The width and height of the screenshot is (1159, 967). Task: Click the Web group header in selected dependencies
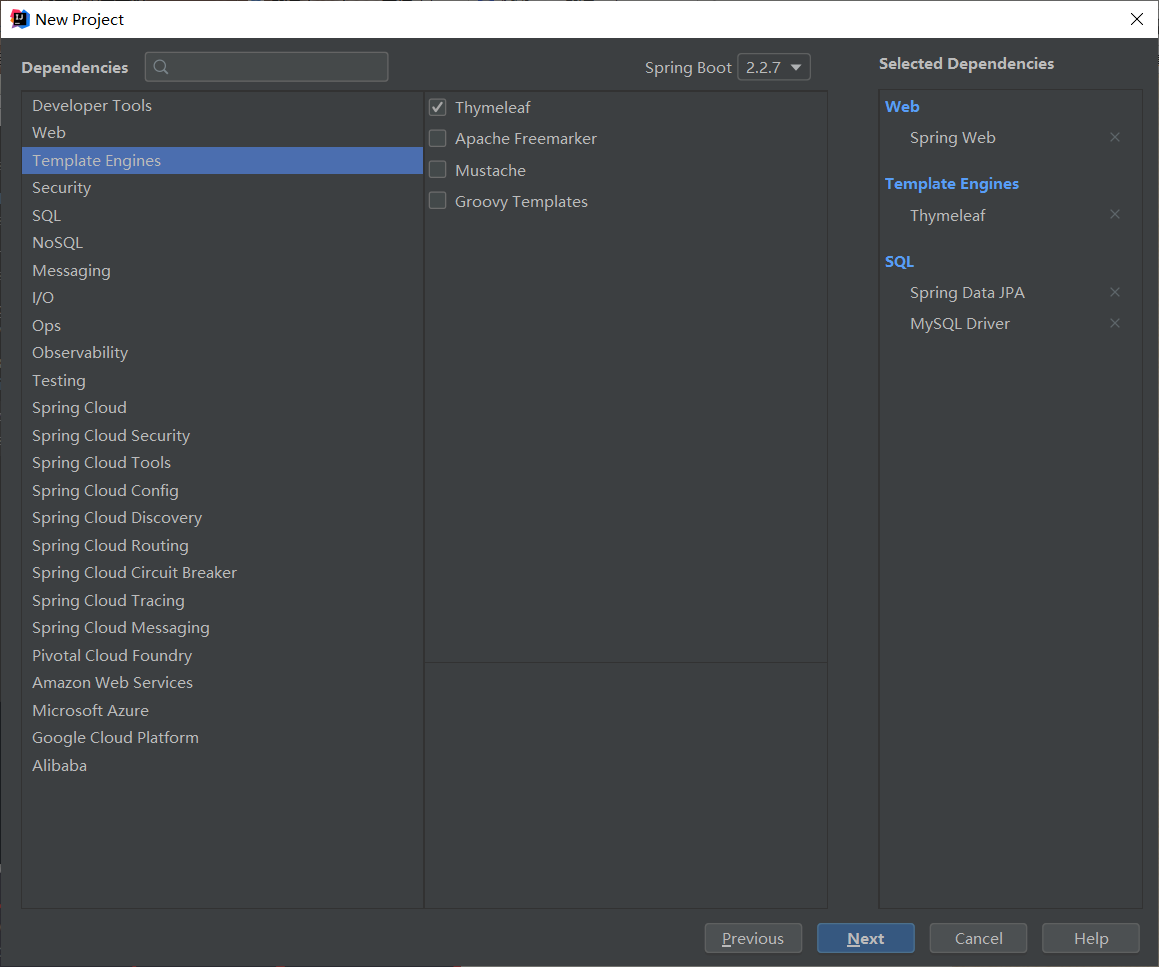[902, 106]
